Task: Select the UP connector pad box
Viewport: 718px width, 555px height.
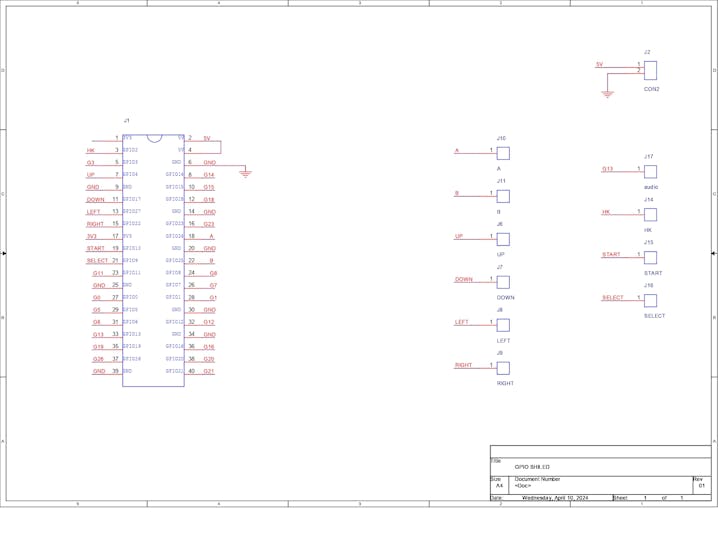Action: click(x=503, y=239)
